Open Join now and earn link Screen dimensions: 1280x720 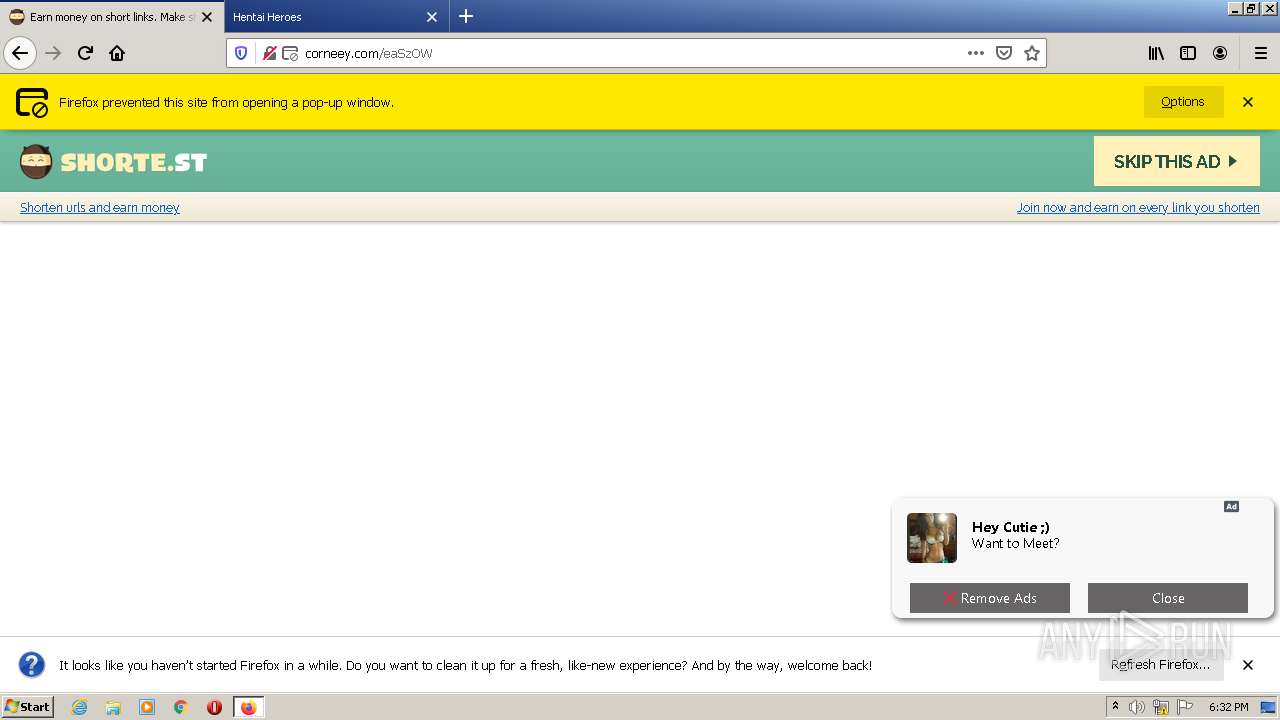[x=1138, y=208]
